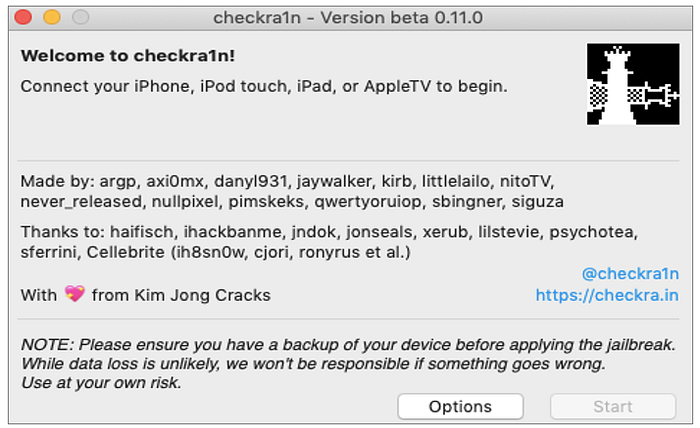Click the 'Cellebrite' credit text

[x=125, y=252]
